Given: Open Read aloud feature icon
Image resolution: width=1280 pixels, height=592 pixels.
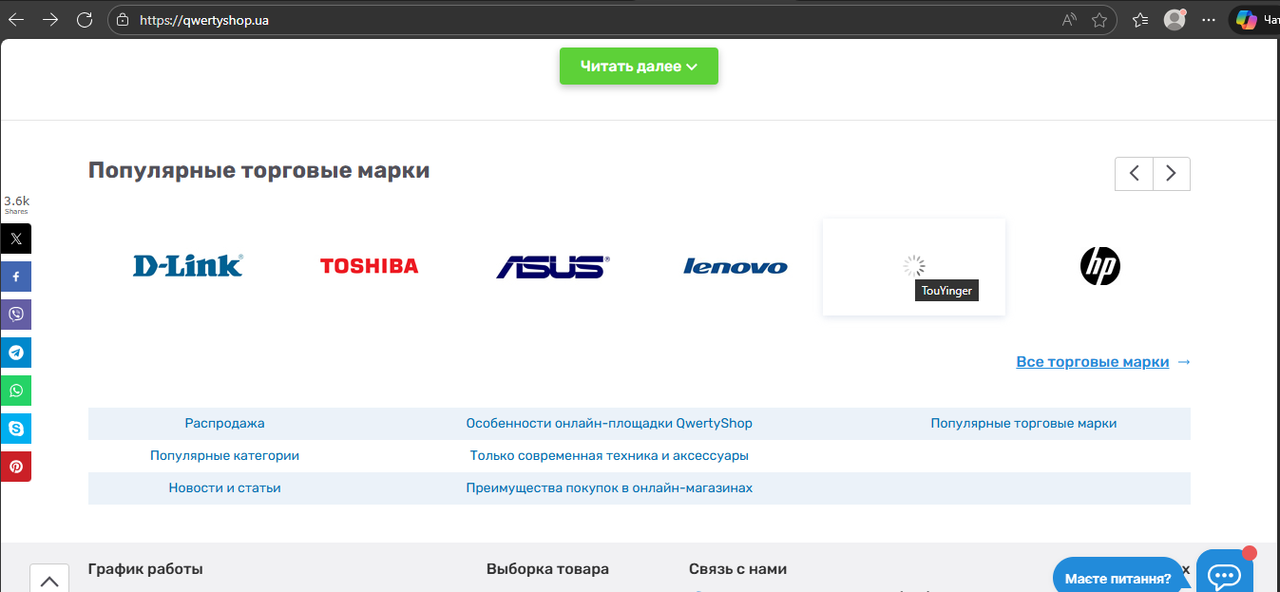Looking at the screenshot, I should click(x=1069, y=20).
